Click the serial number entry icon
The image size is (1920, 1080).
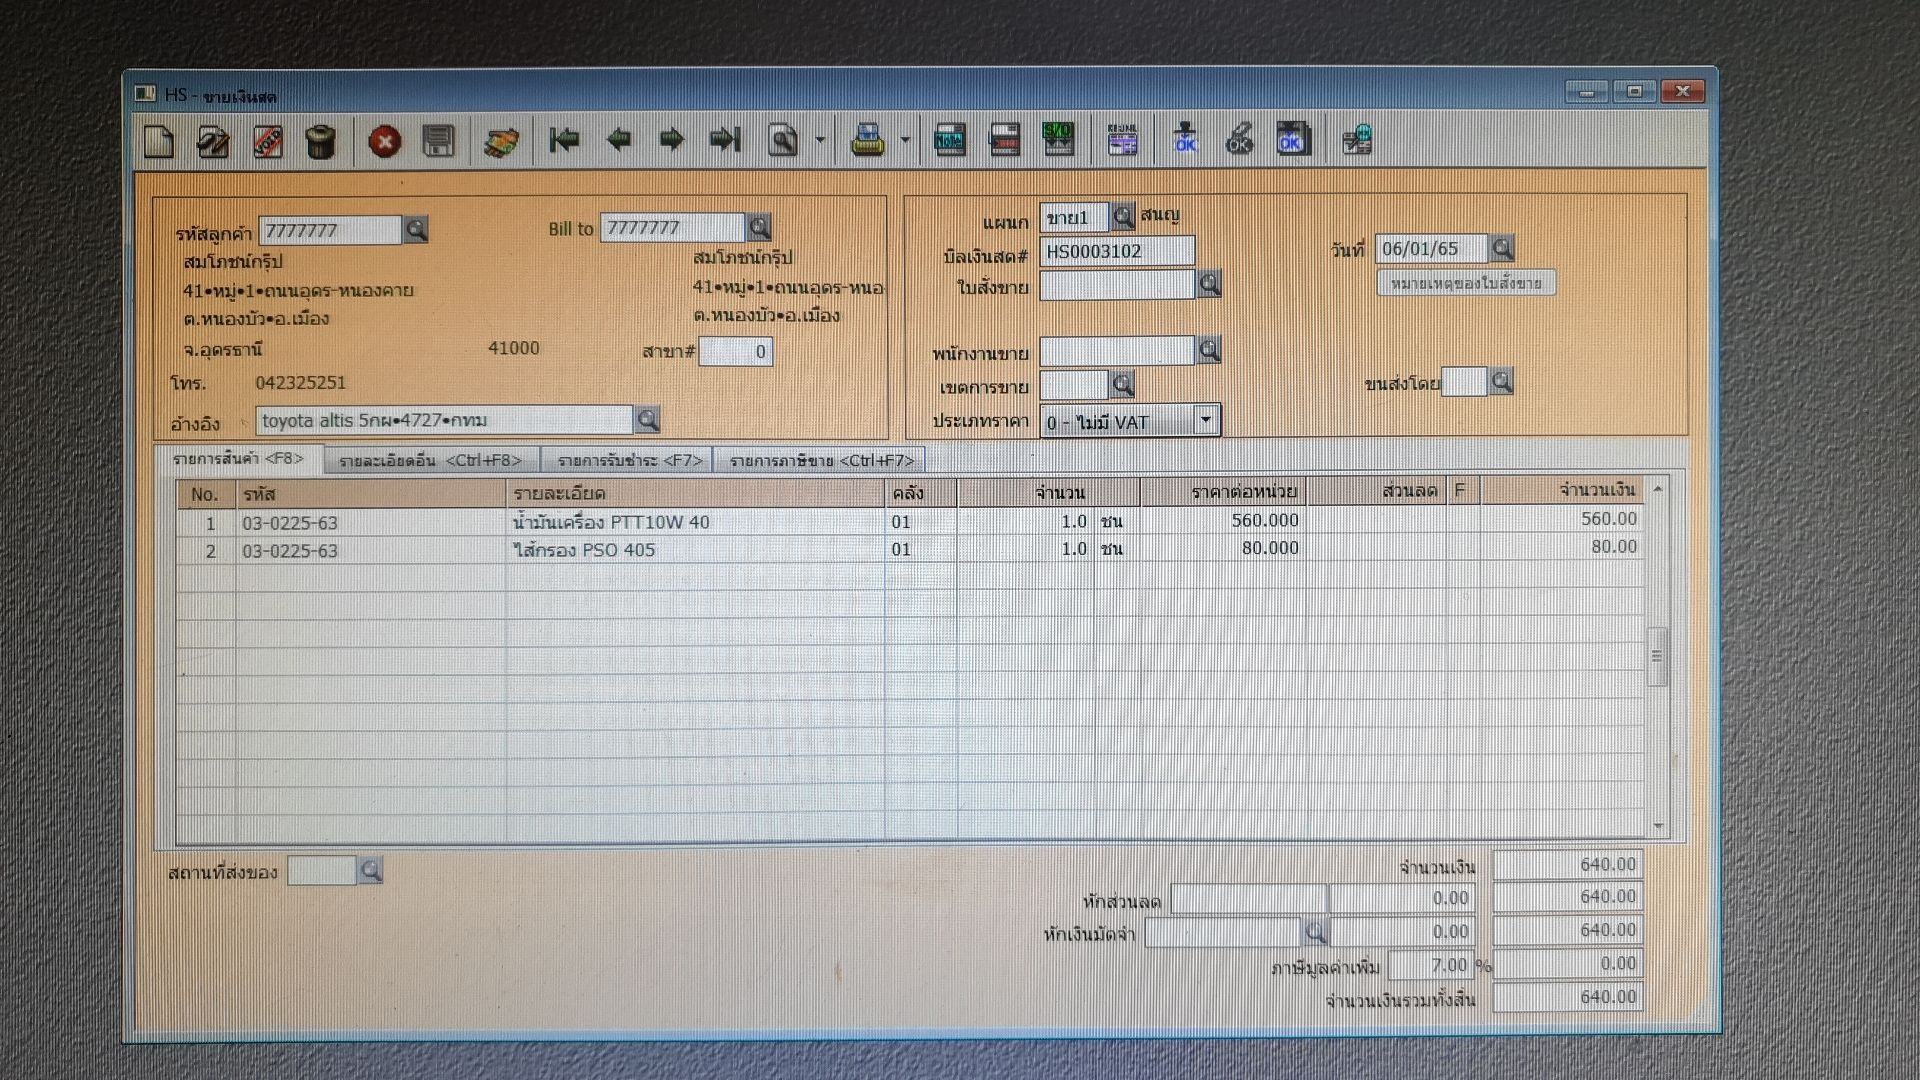tap(1004, 140)
